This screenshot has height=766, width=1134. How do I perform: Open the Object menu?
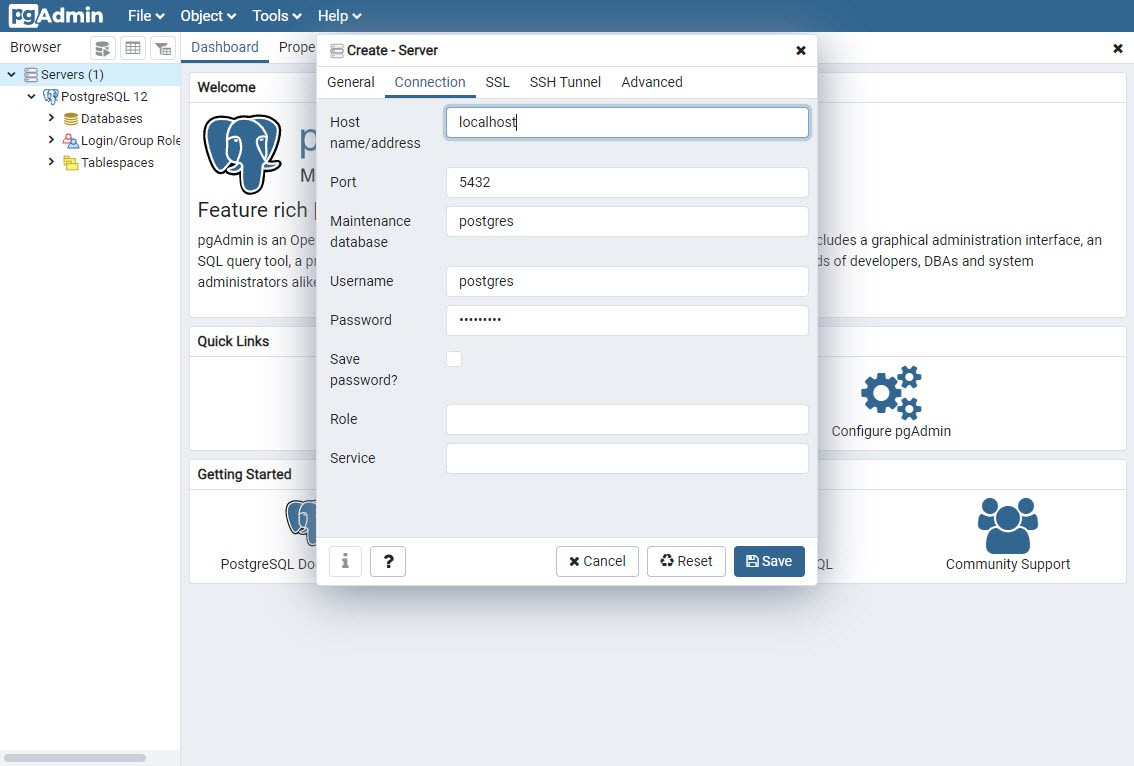point(208,16)
